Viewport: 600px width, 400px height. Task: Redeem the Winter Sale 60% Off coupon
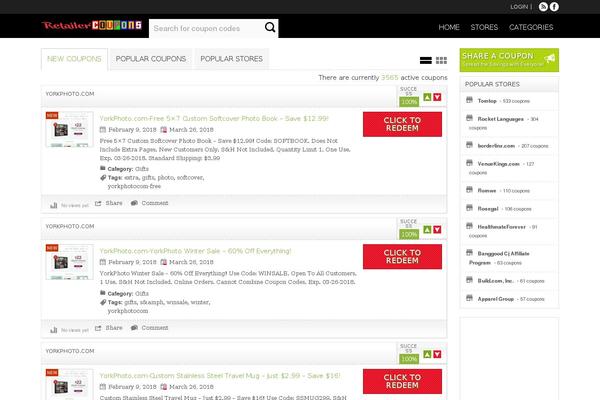tap(402, 257)
